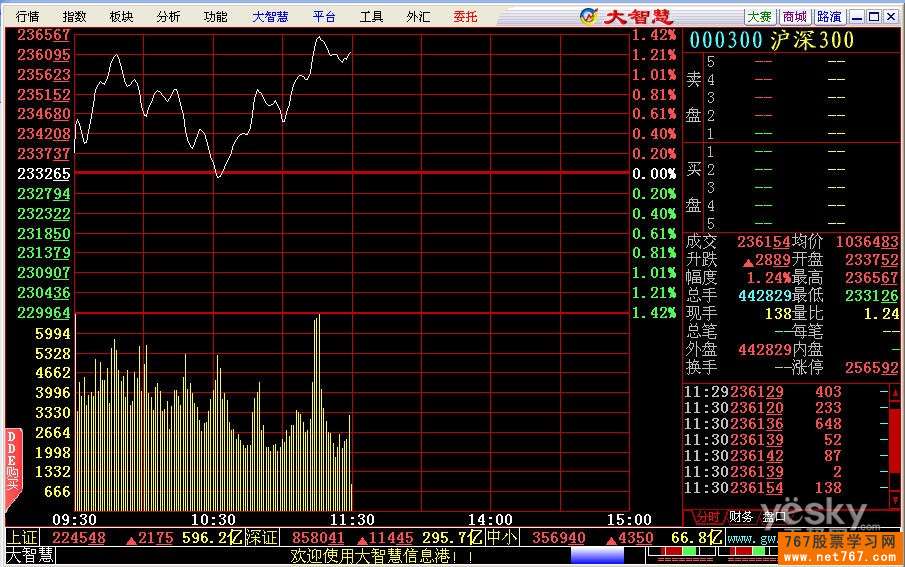Open the 板块 menu
Screen dimensions: 905x567
tap(121, 16)
